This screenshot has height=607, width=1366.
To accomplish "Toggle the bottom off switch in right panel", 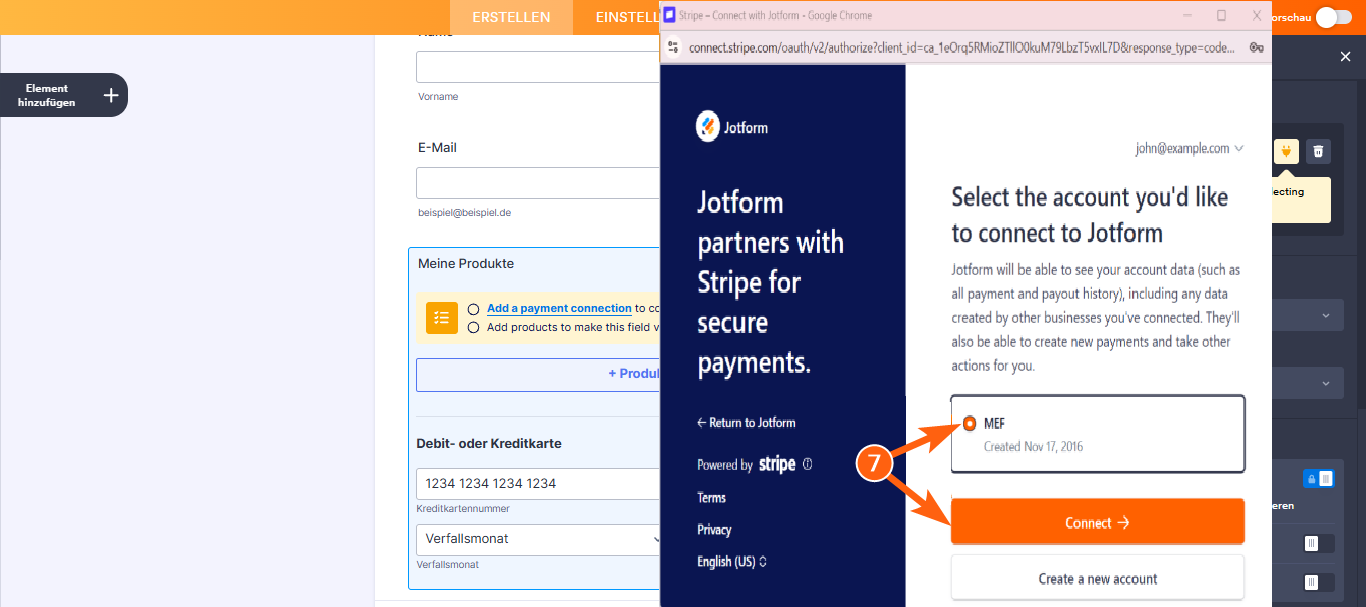I will 1318,582.
